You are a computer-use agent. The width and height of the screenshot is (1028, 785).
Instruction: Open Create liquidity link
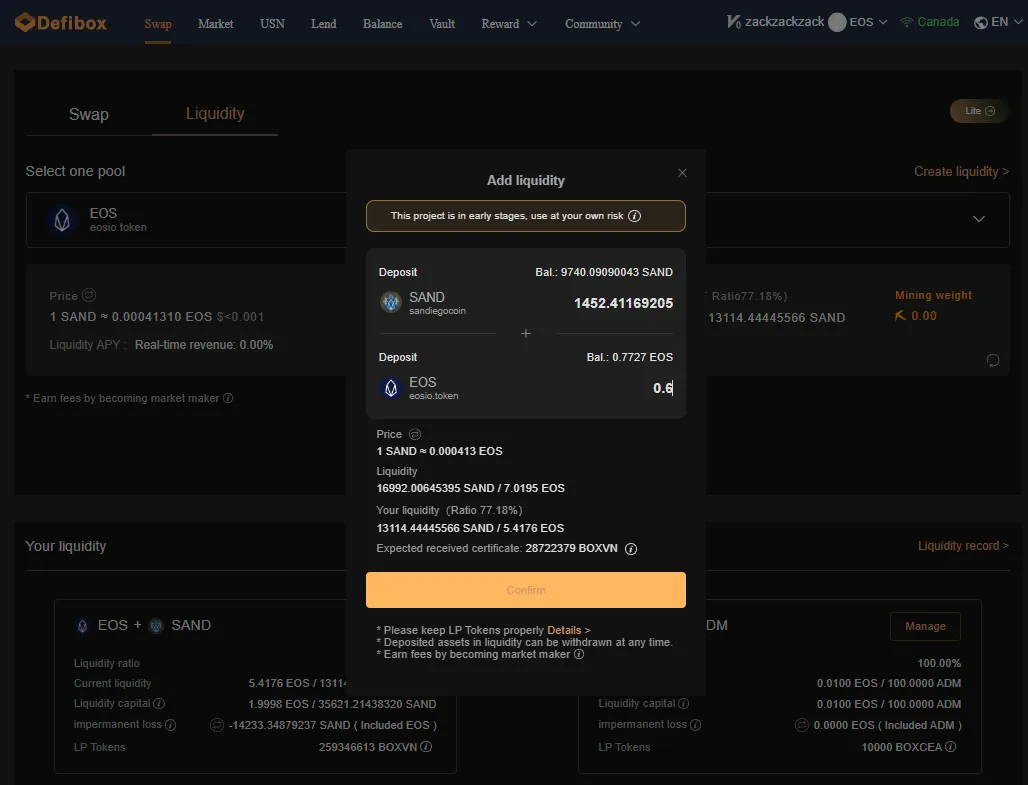(x=961, y=171)
